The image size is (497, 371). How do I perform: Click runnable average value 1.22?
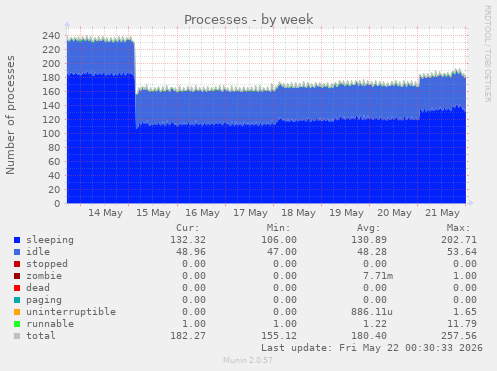coord(375,324)
